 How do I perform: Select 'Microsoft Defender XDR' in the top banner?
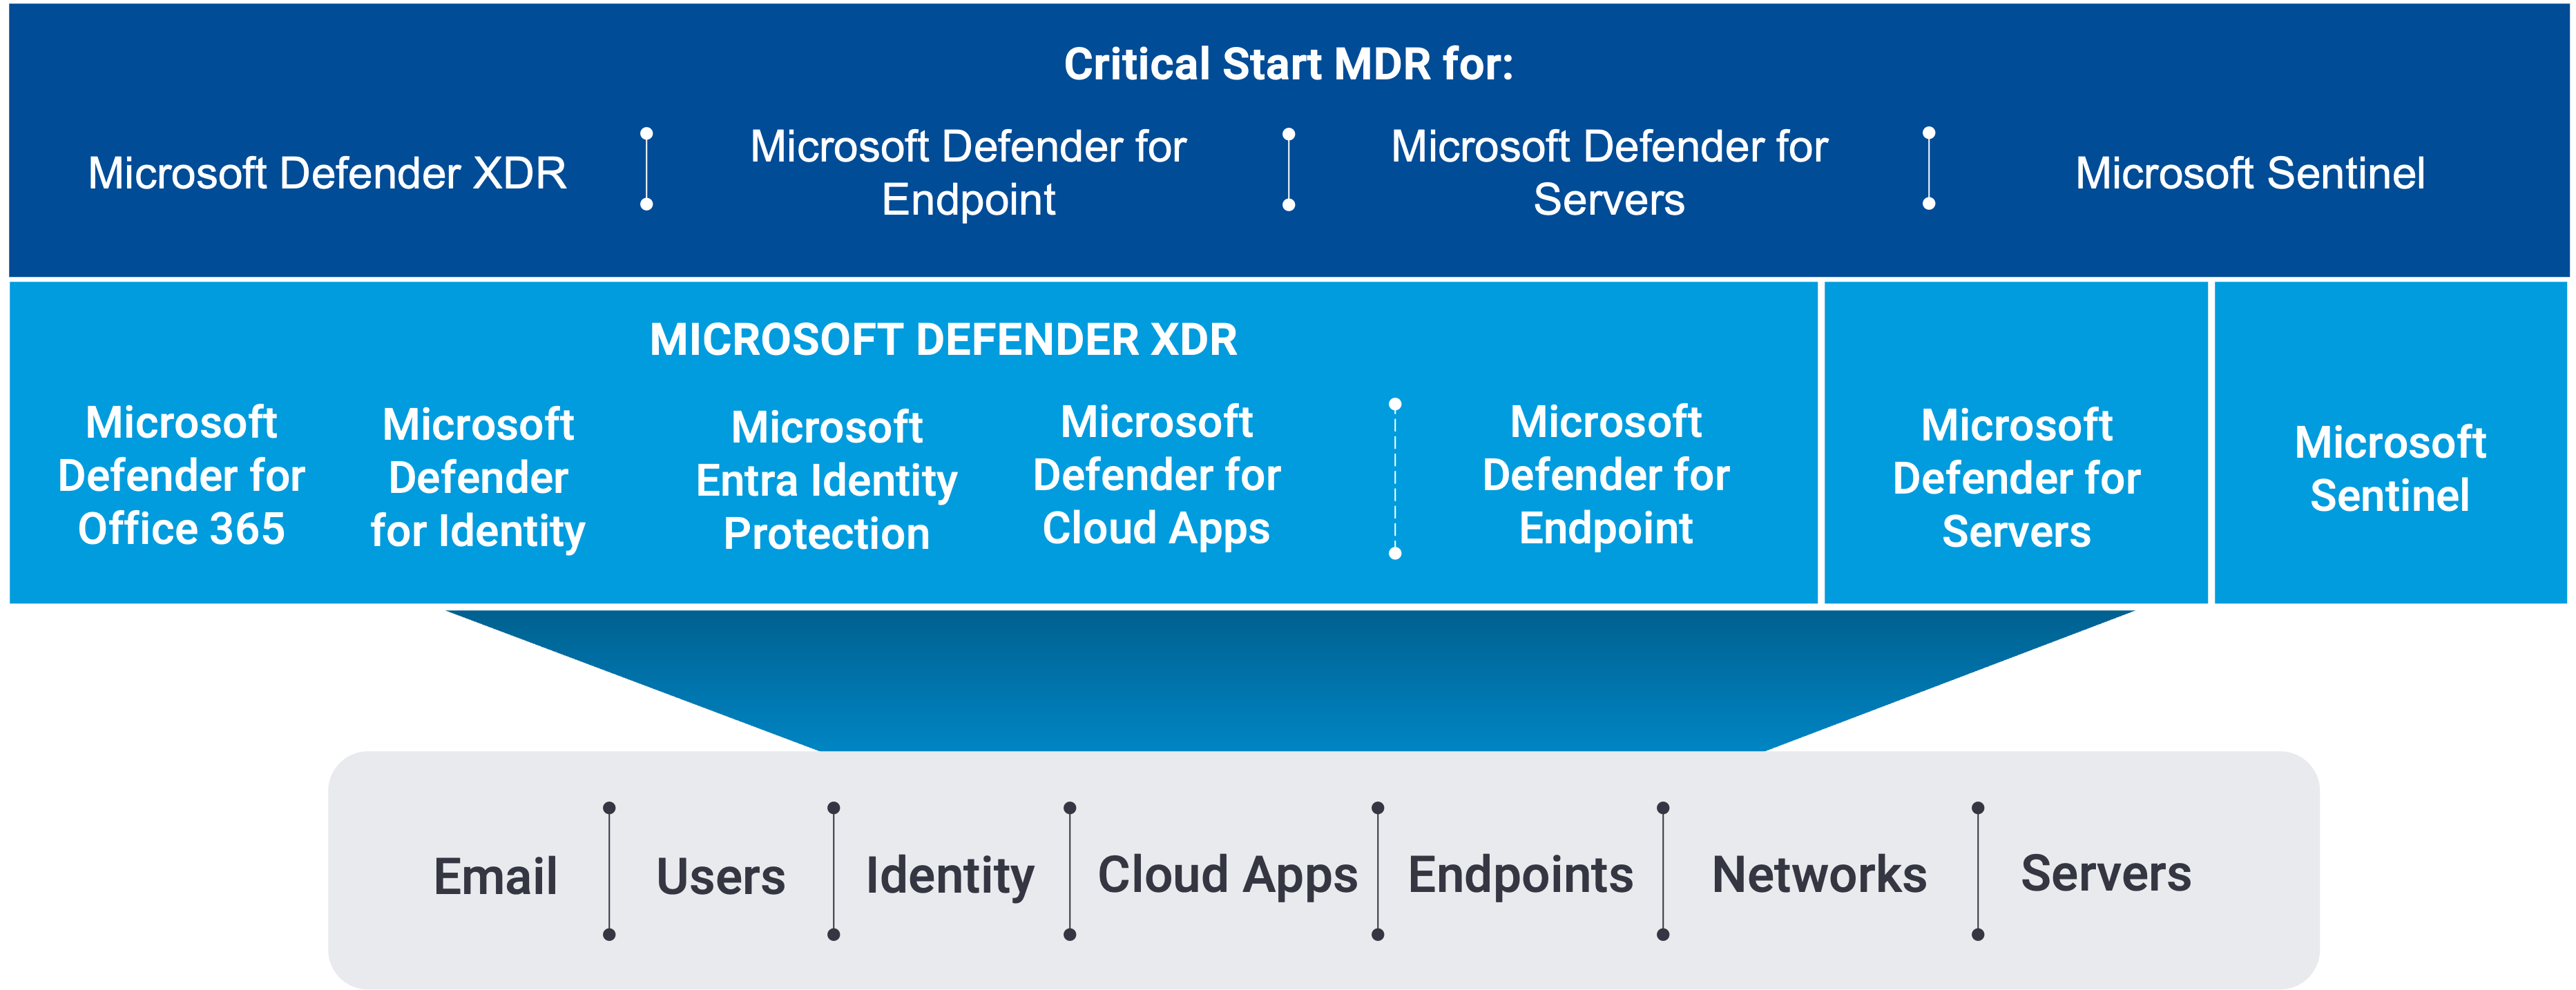pos(327,173)
